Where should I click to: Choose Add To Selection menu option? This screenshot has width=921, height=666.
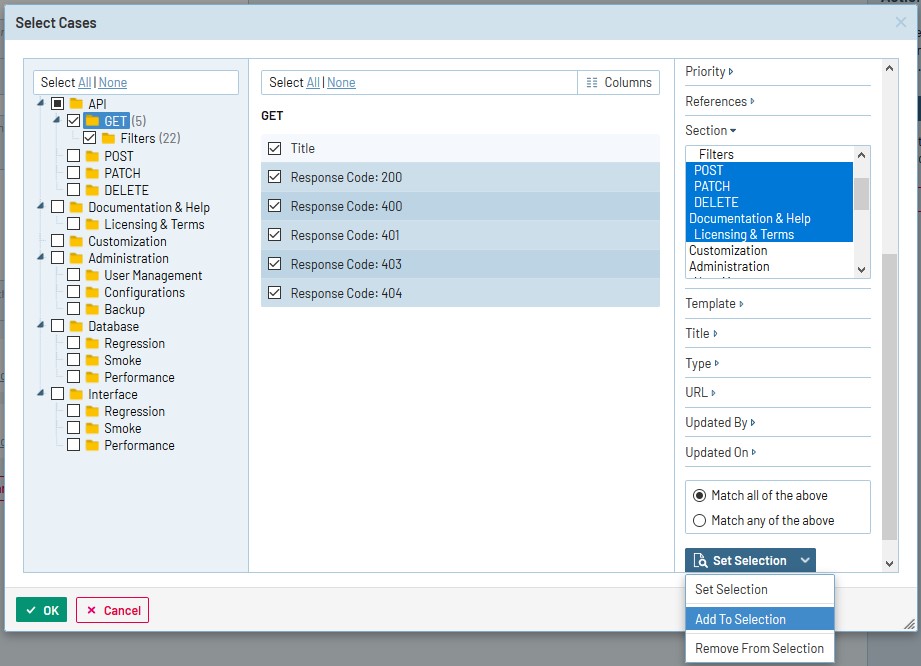[x=740, y=619]
